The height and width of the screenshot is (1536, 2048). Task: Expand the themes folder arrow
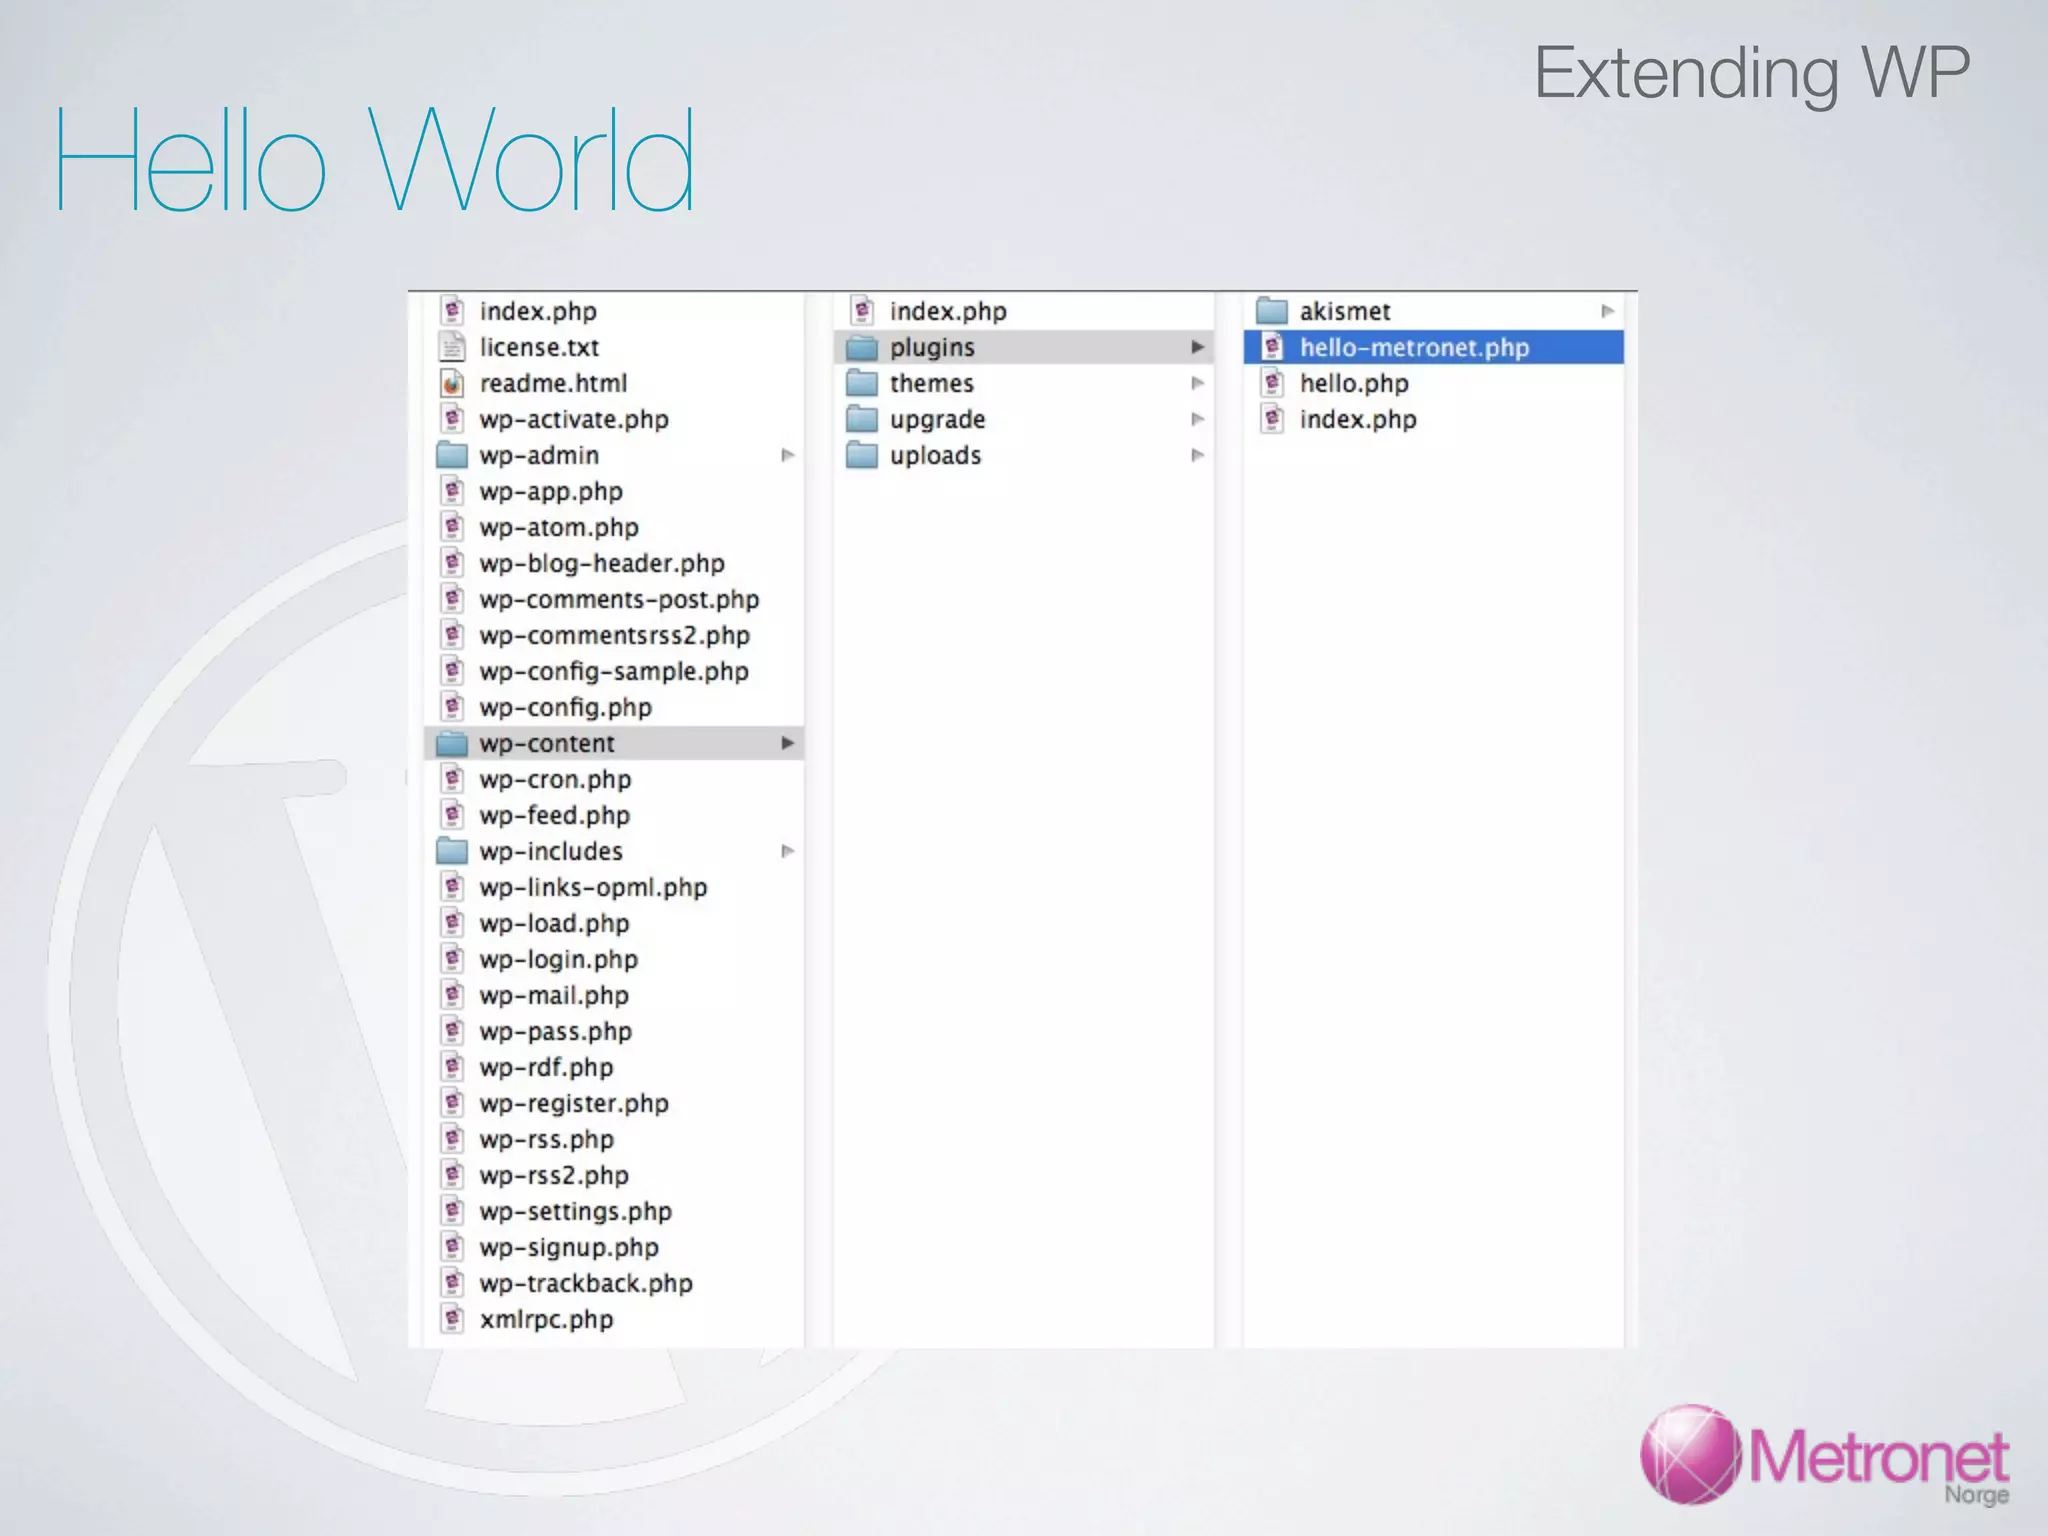tap(1197, 383)
